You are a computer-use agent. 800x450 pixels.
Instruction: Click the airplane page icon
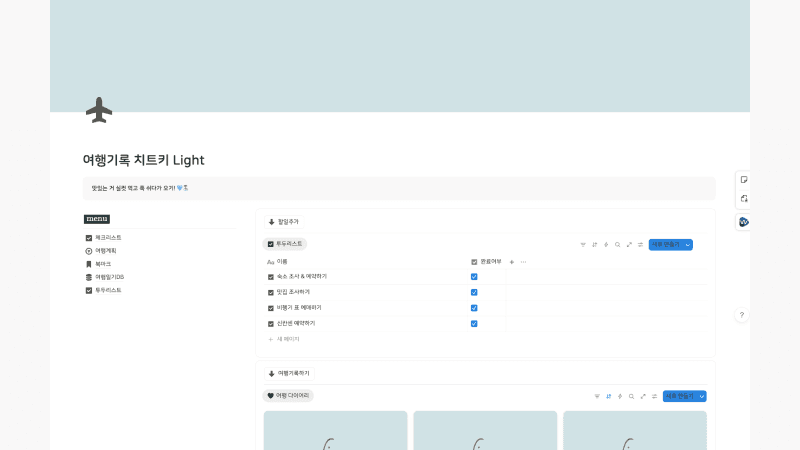[x=99, y=110]
